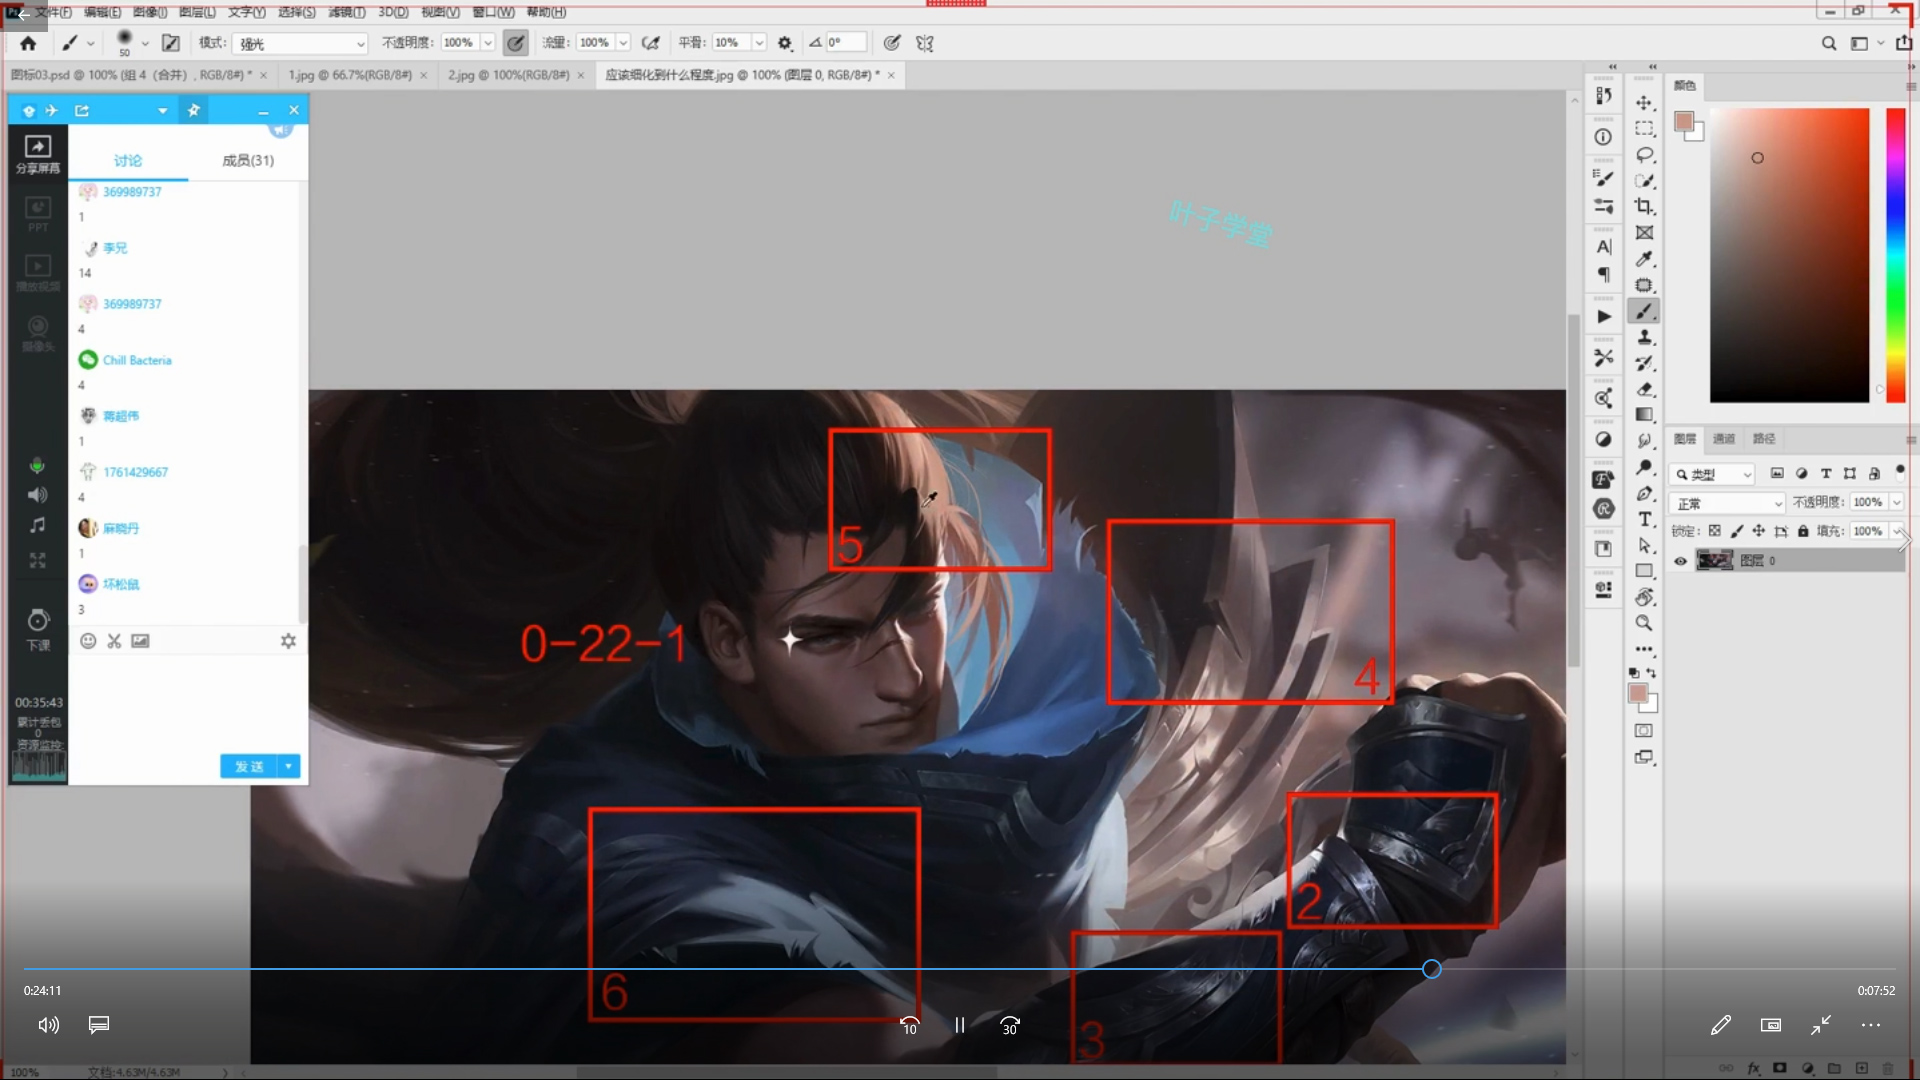1920x1080 pixels.
Task: Open the brush mode 强光 dropdown
Action: coord(301,43)
